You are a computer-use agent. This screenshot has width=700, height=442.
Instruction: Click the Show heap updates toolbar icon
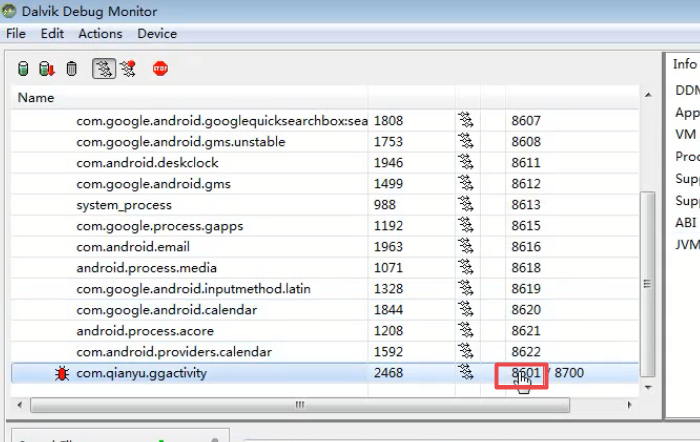(23, 69)
